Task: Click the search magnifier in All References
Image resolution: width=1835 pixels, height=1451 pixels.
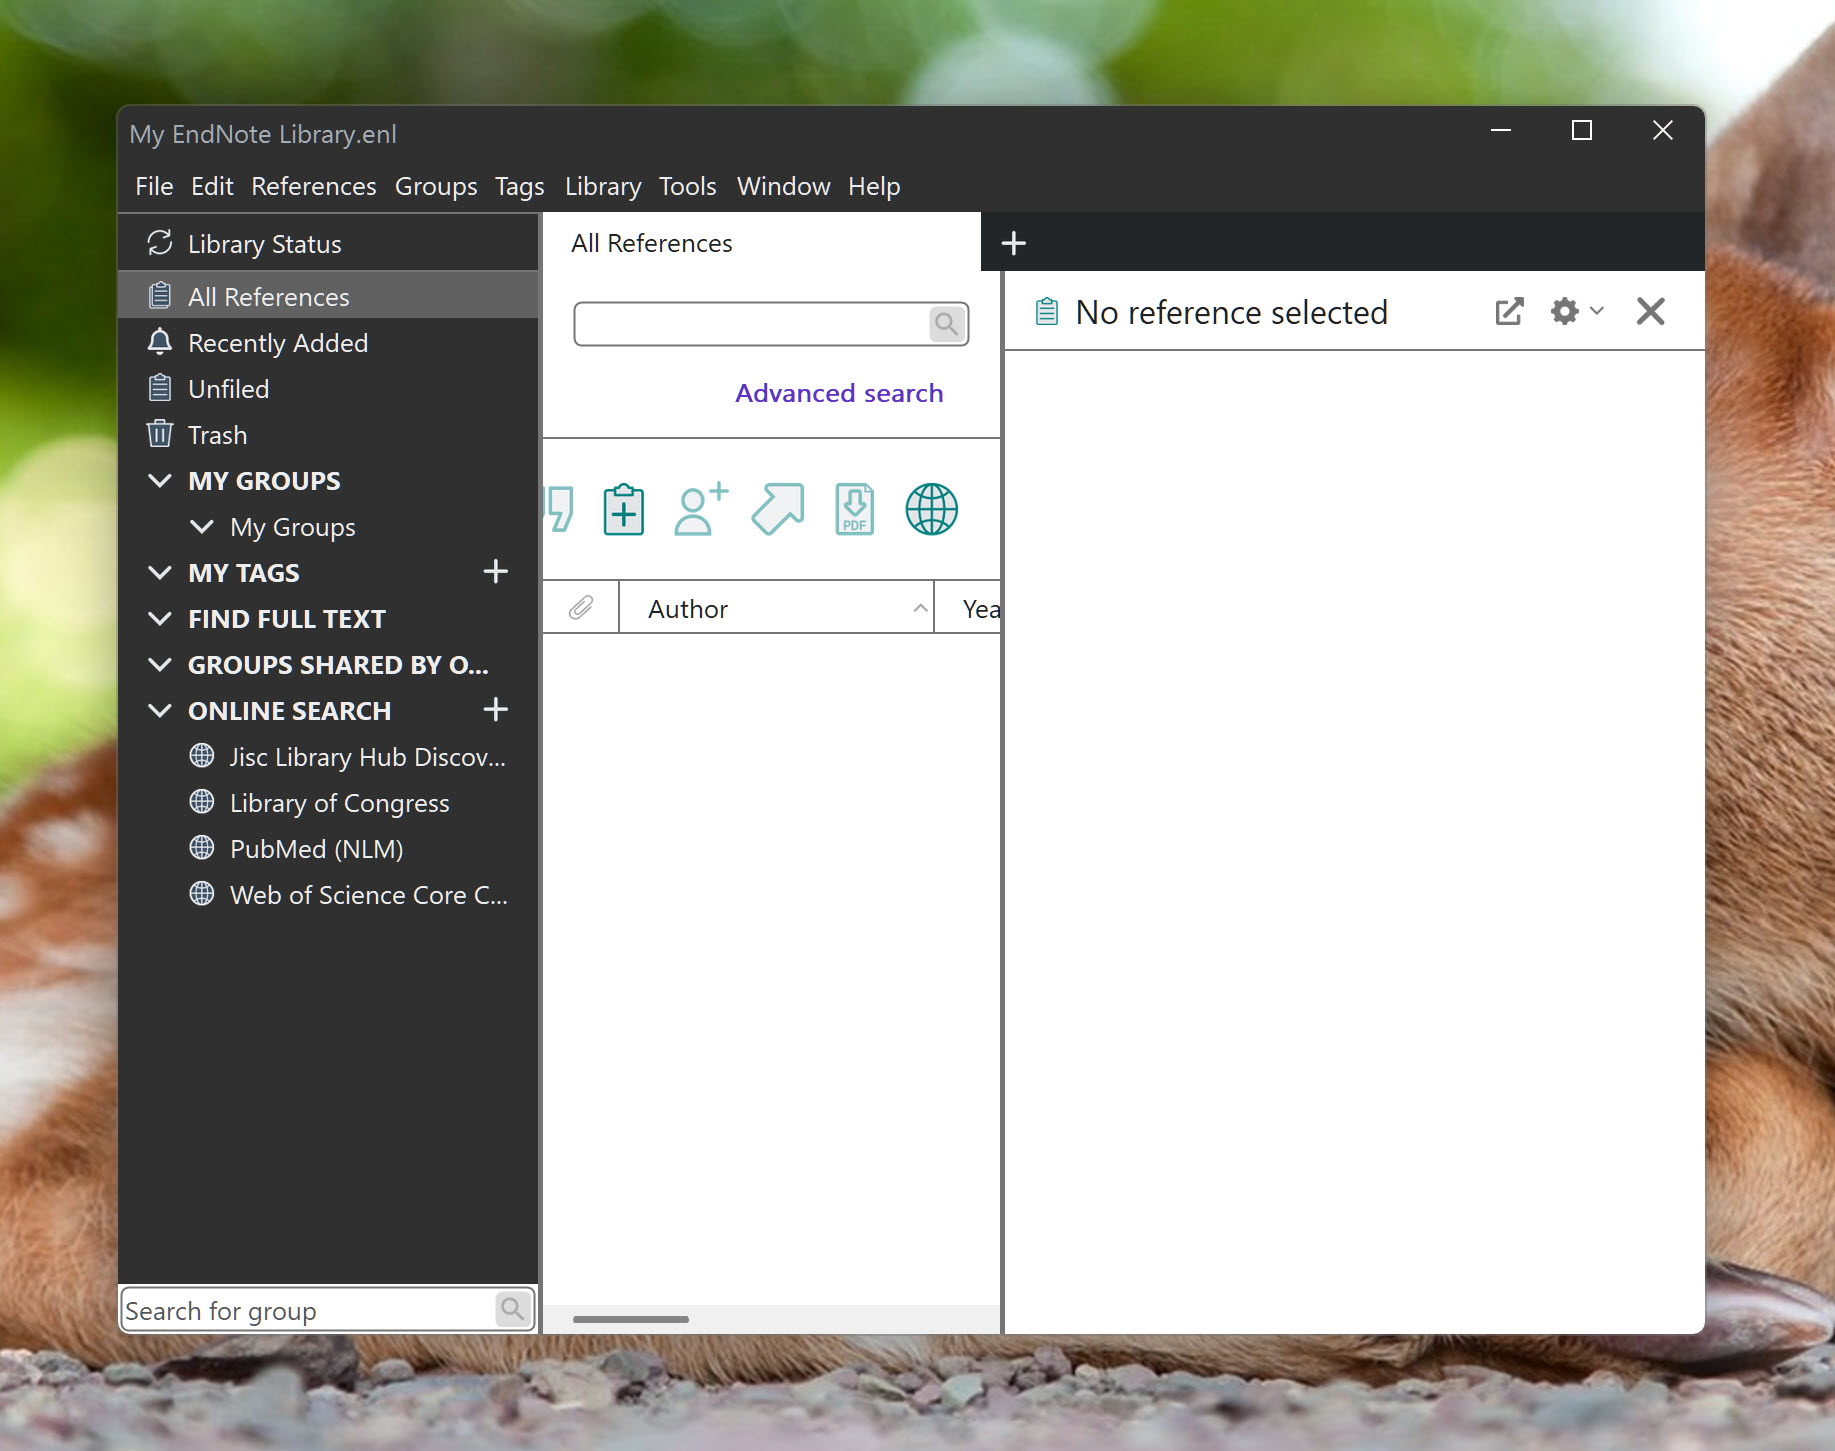Action: coord(946,324)
